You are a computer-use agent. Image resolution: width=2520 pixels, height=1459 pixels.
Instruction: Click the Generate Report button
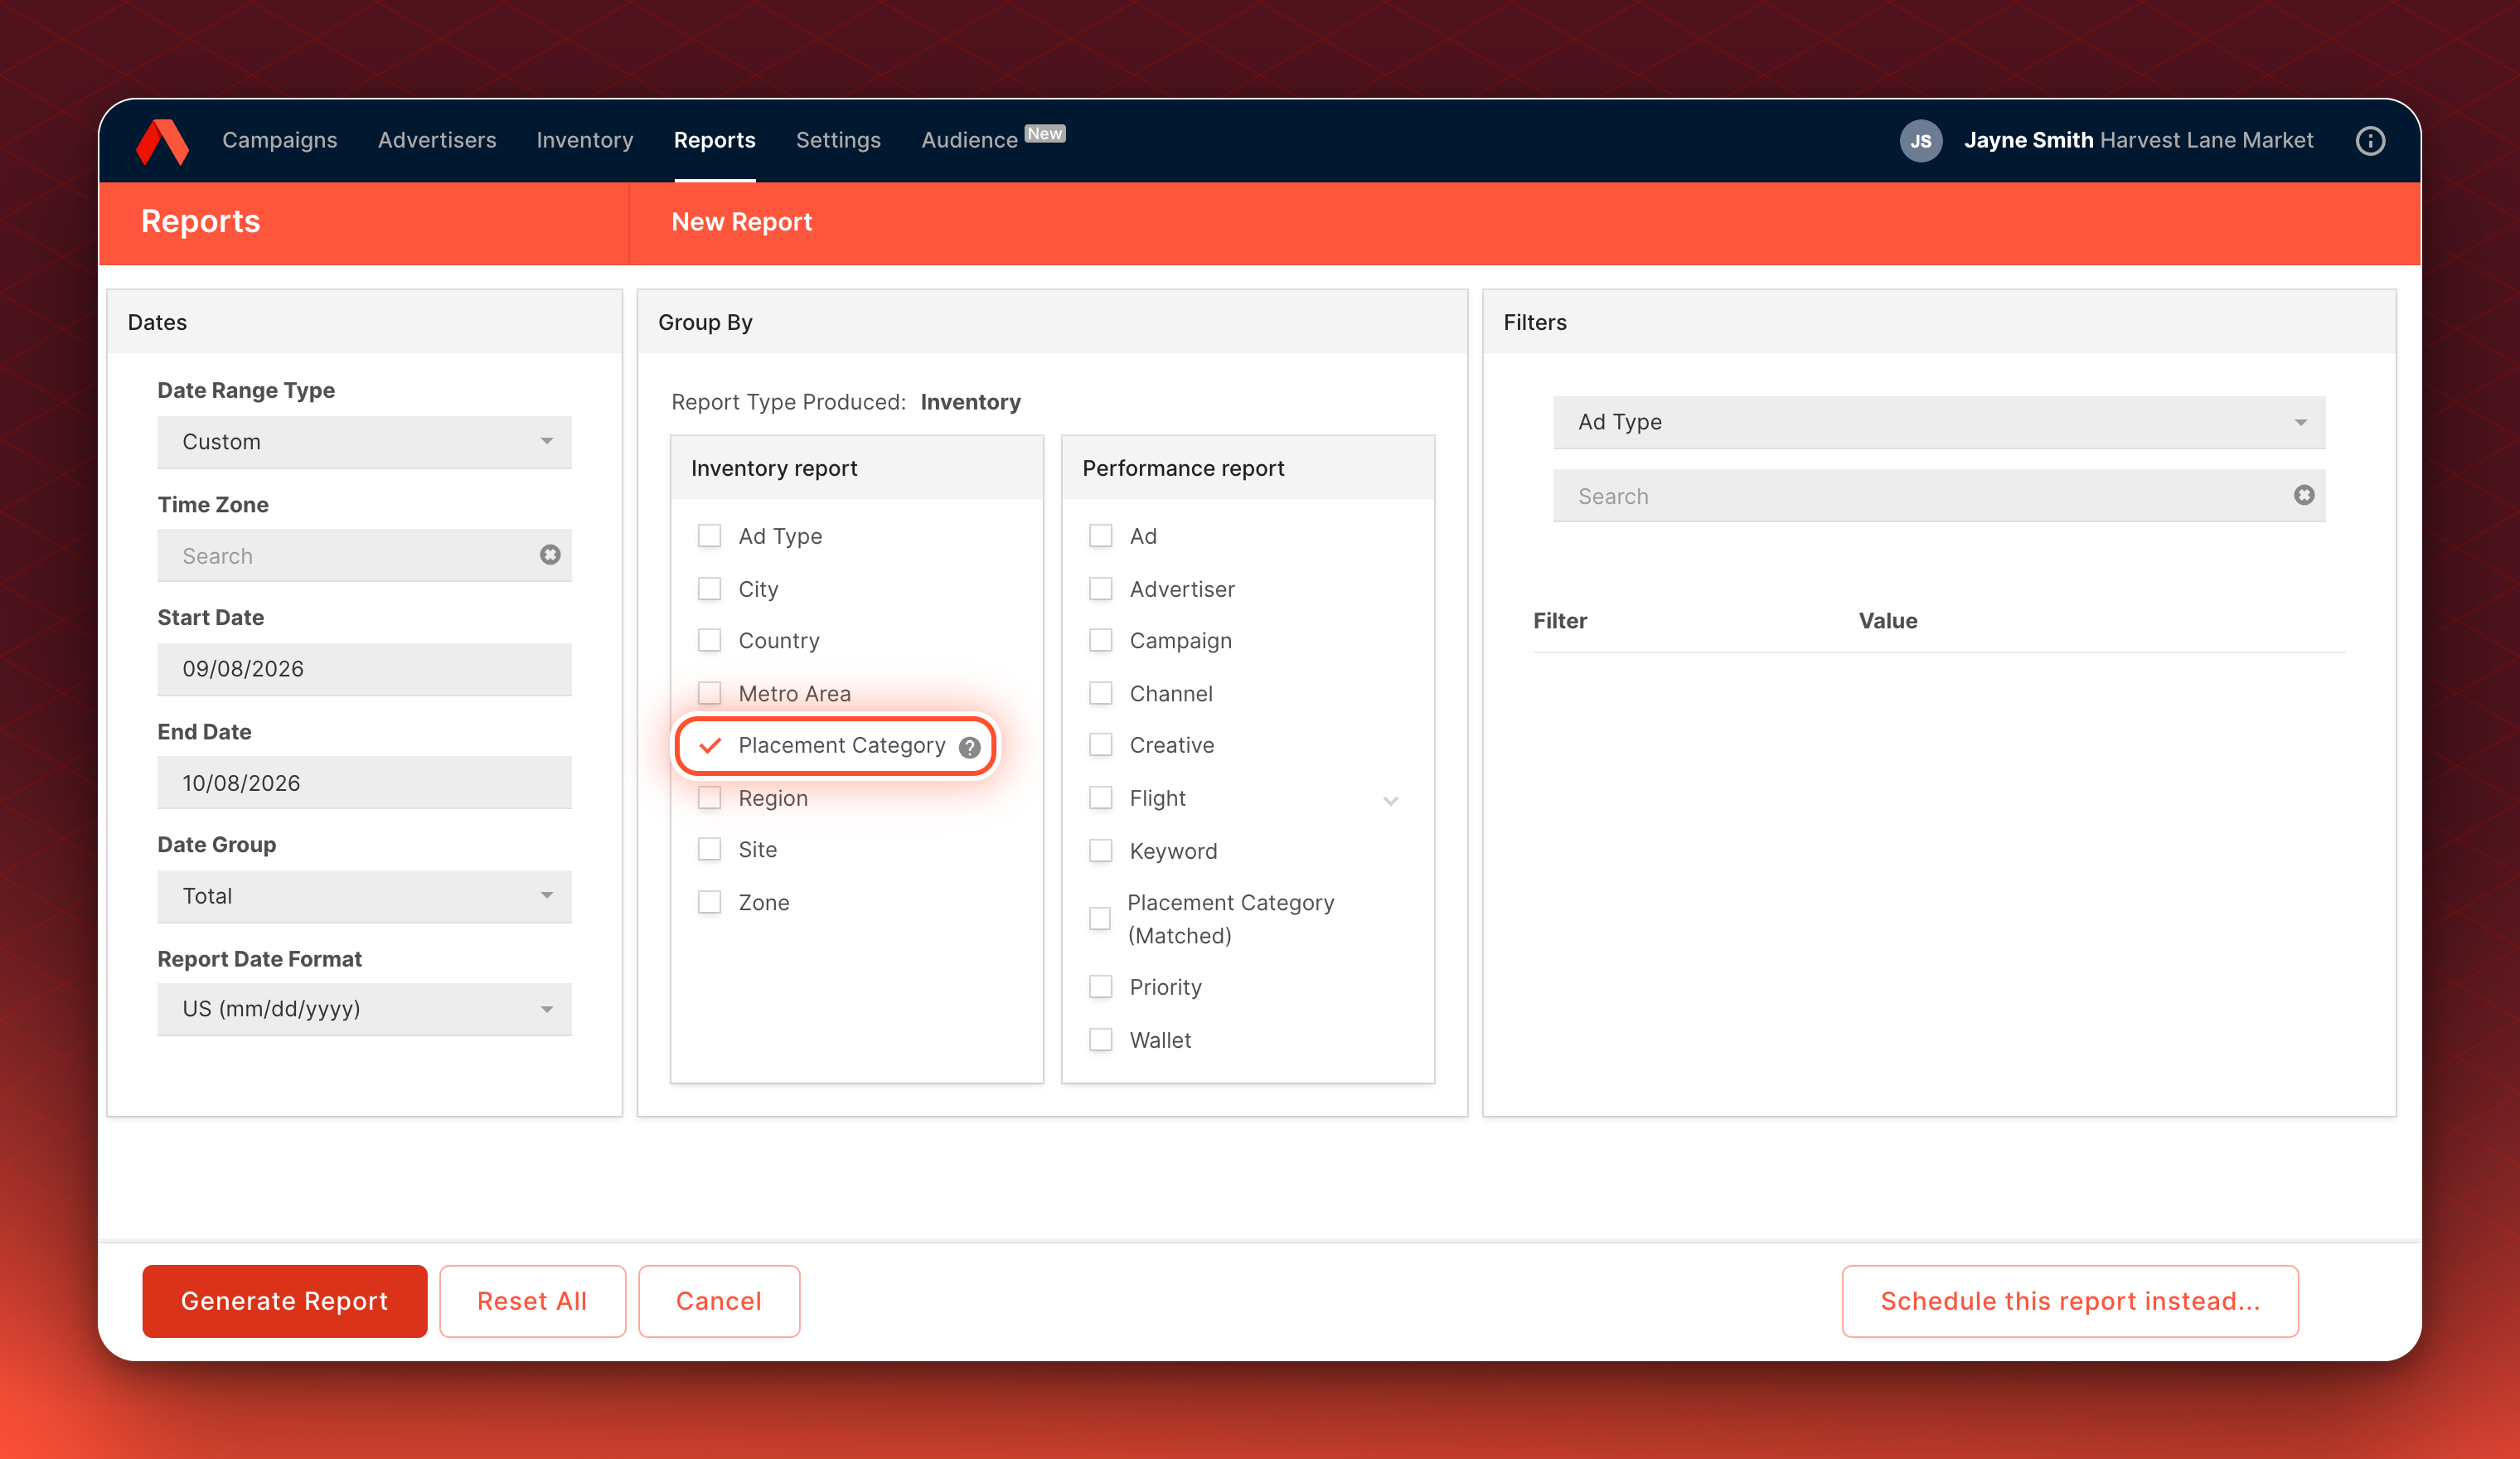(284, 1301)
